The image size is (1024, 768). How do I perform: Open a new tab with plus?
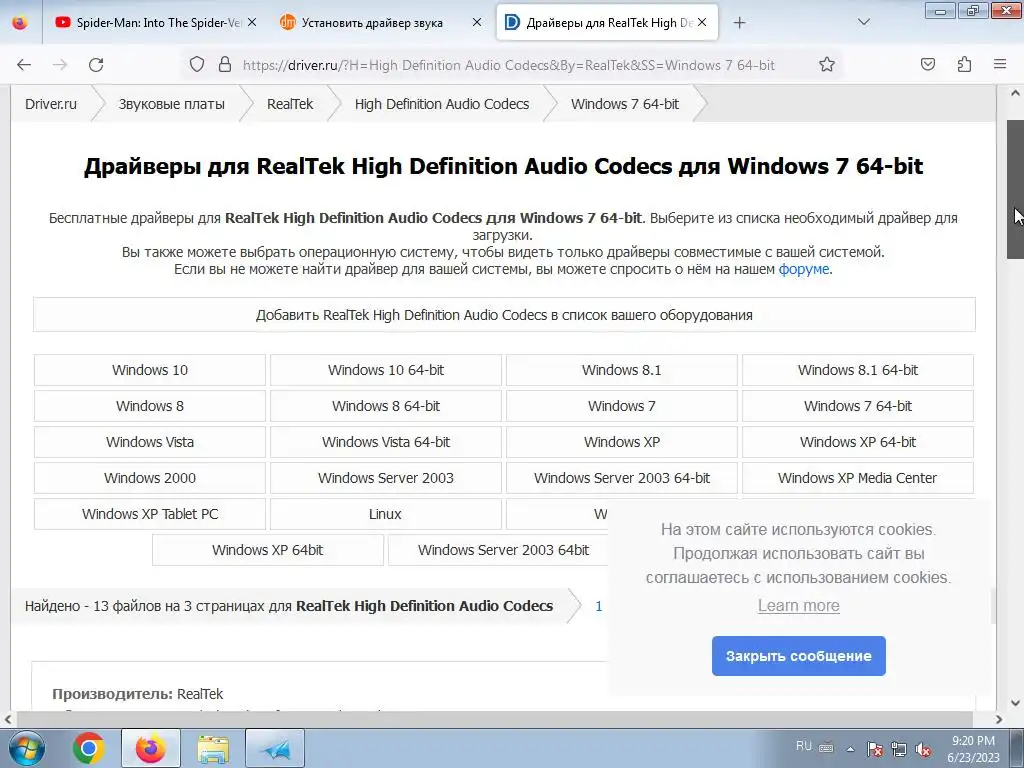click(x=739, y=23)
